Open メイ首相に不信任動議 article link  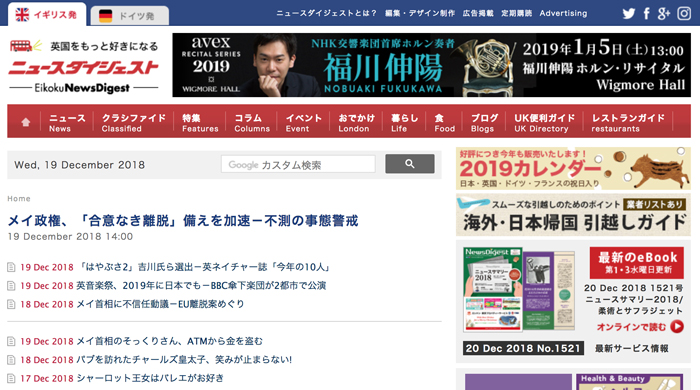tap(160, 304)
